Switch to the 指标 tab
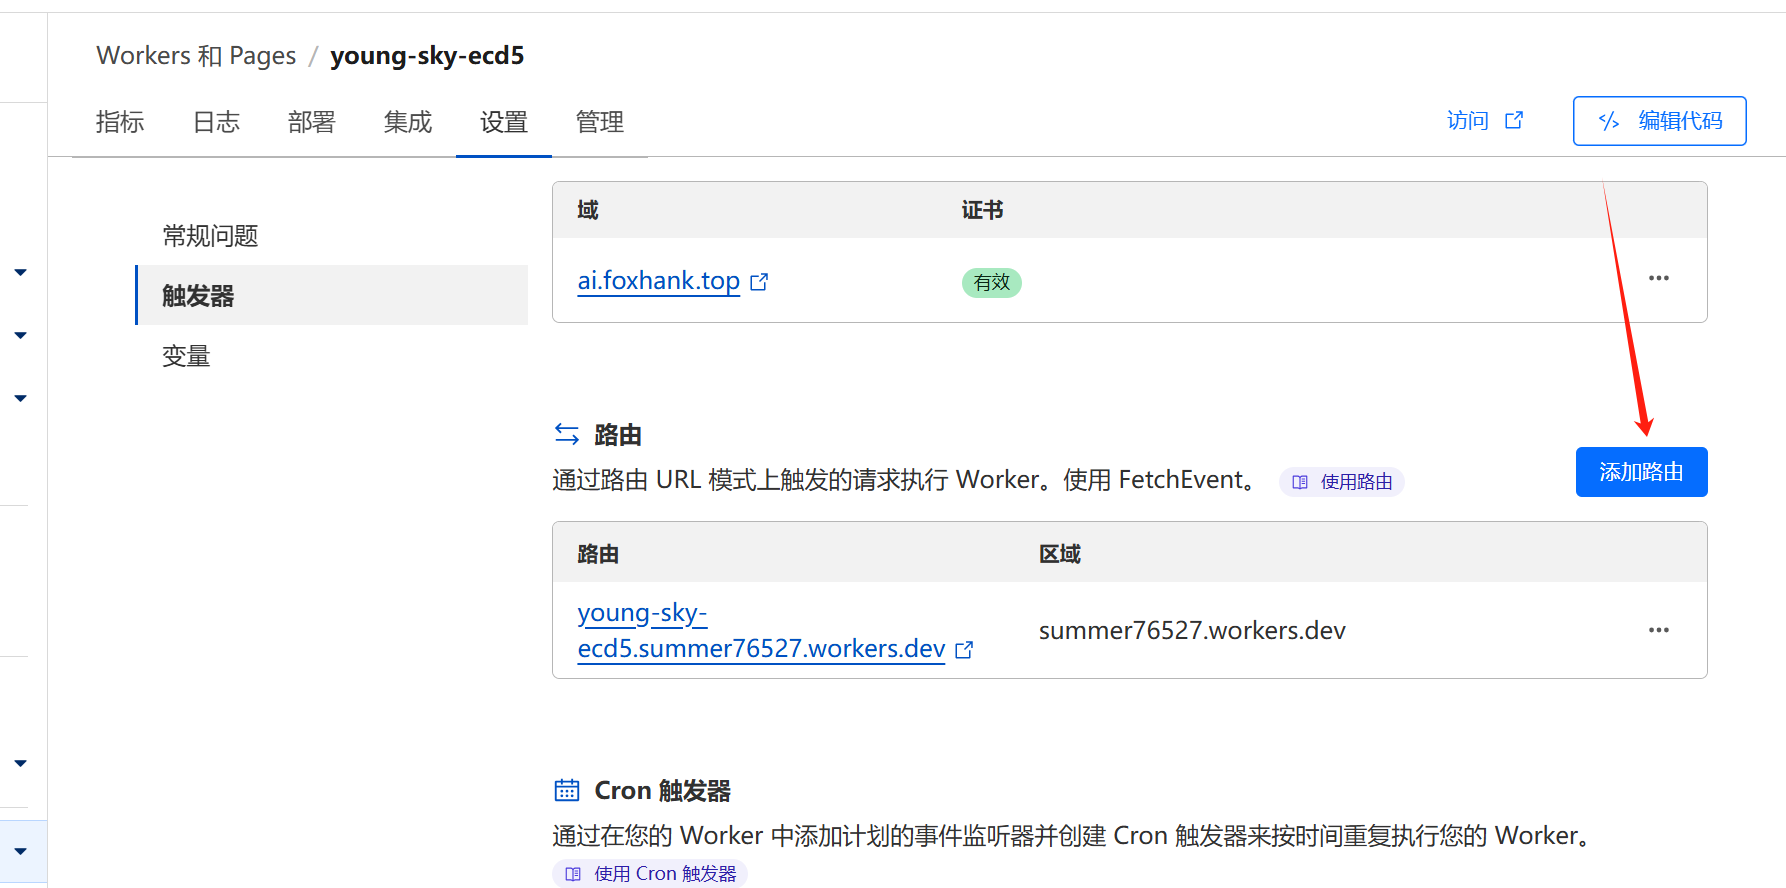This screenshot has width=1786, height=888. (x=120, y=122)
